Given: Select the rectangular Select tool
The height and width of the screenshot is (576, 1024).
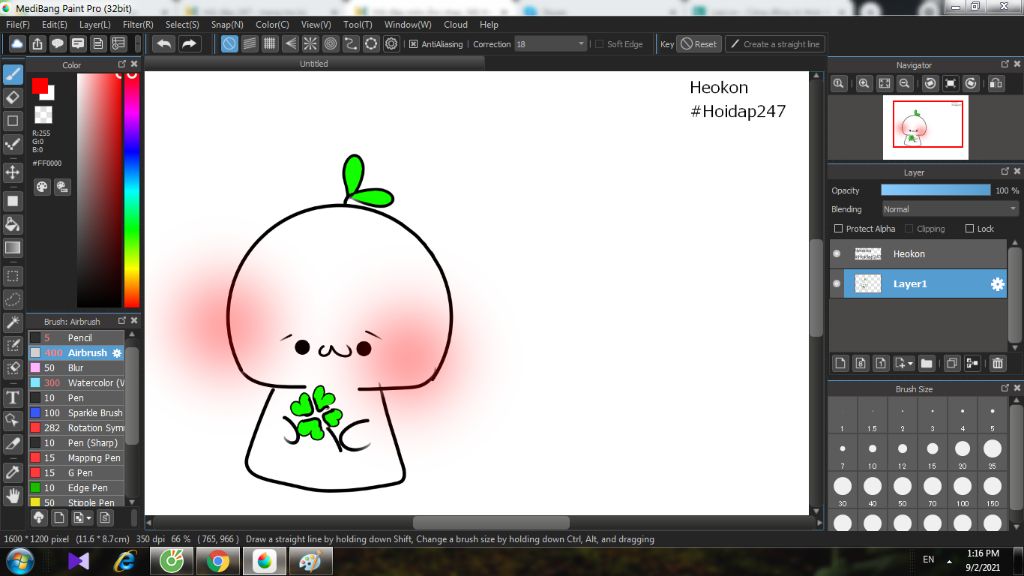Looking at the screenshot, I should click(12, 276).
